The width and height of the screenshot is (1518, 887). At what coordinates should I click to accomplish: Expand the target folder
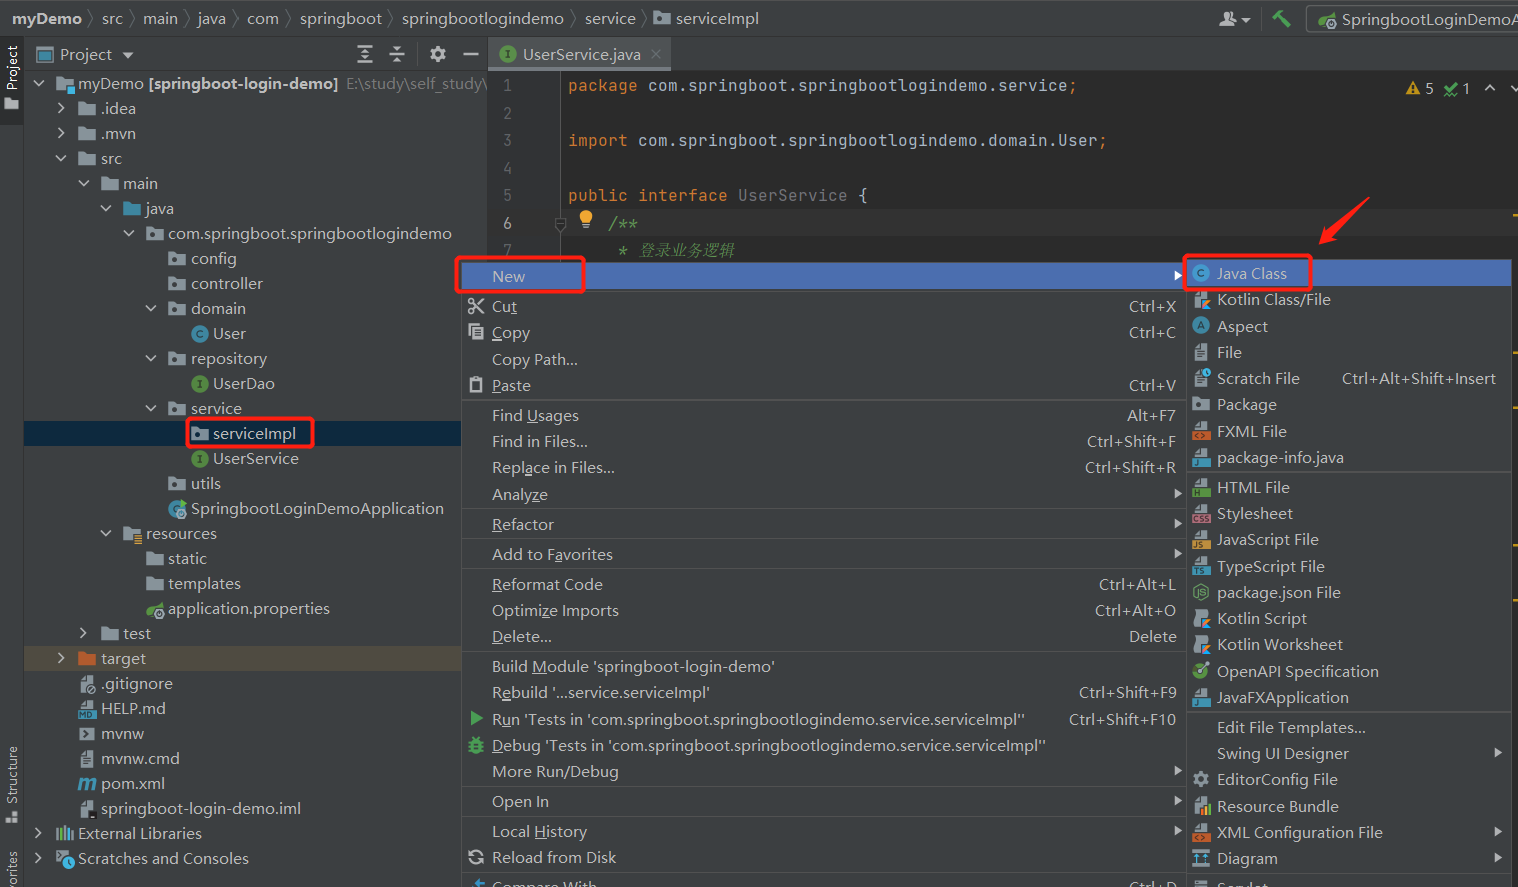pos(61,658)
